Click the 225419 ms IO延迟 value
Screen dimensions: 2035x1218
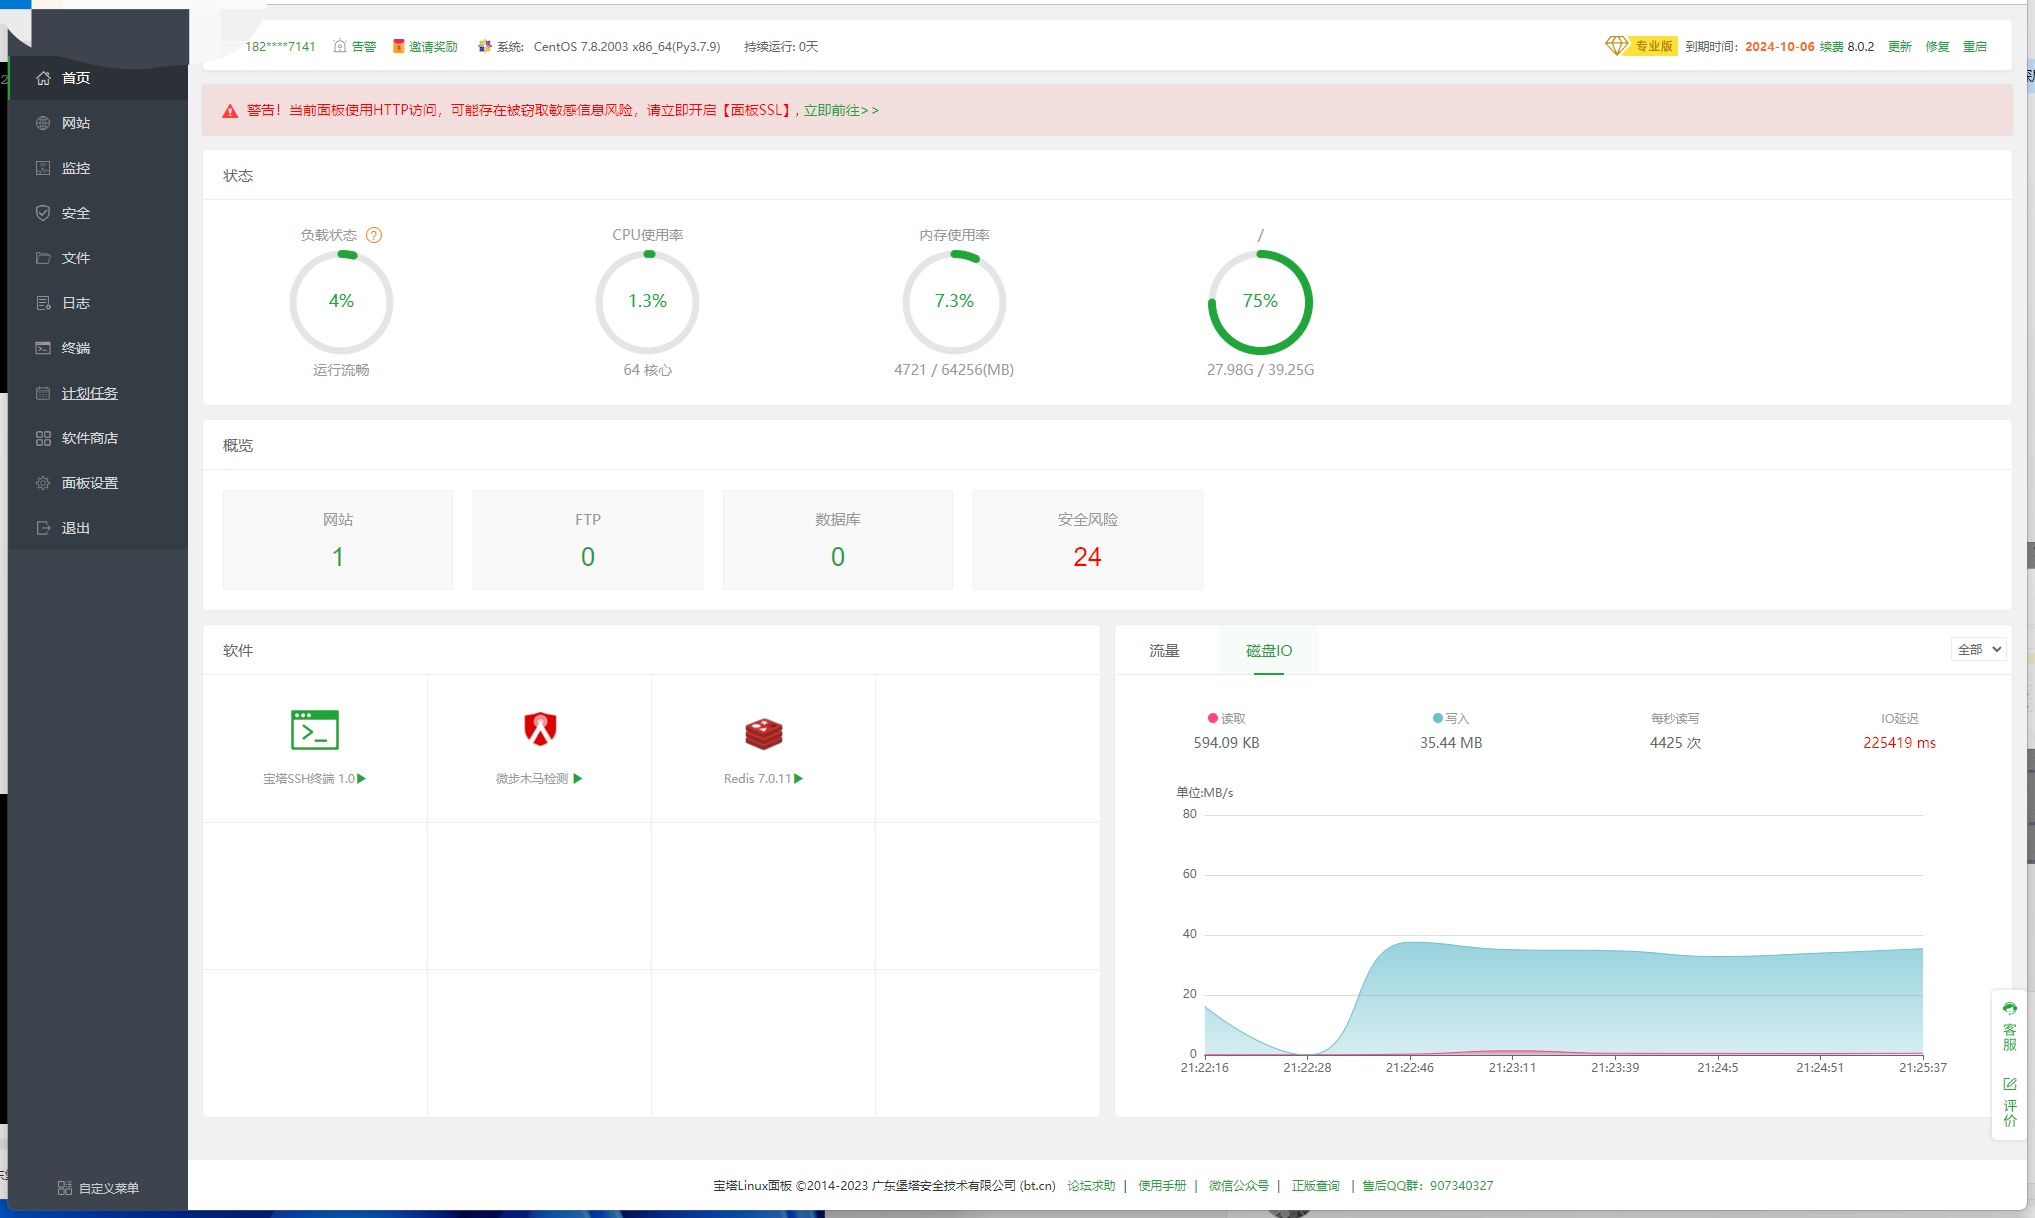pyautogui.click(x=1899, y=743)
